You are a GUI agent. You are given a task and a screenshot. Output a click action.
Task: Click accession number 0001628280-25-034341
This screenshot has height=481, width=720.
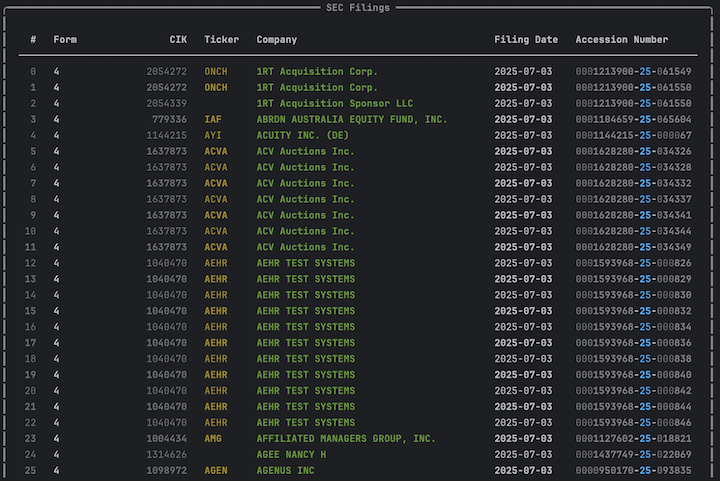tap(633, 215)
